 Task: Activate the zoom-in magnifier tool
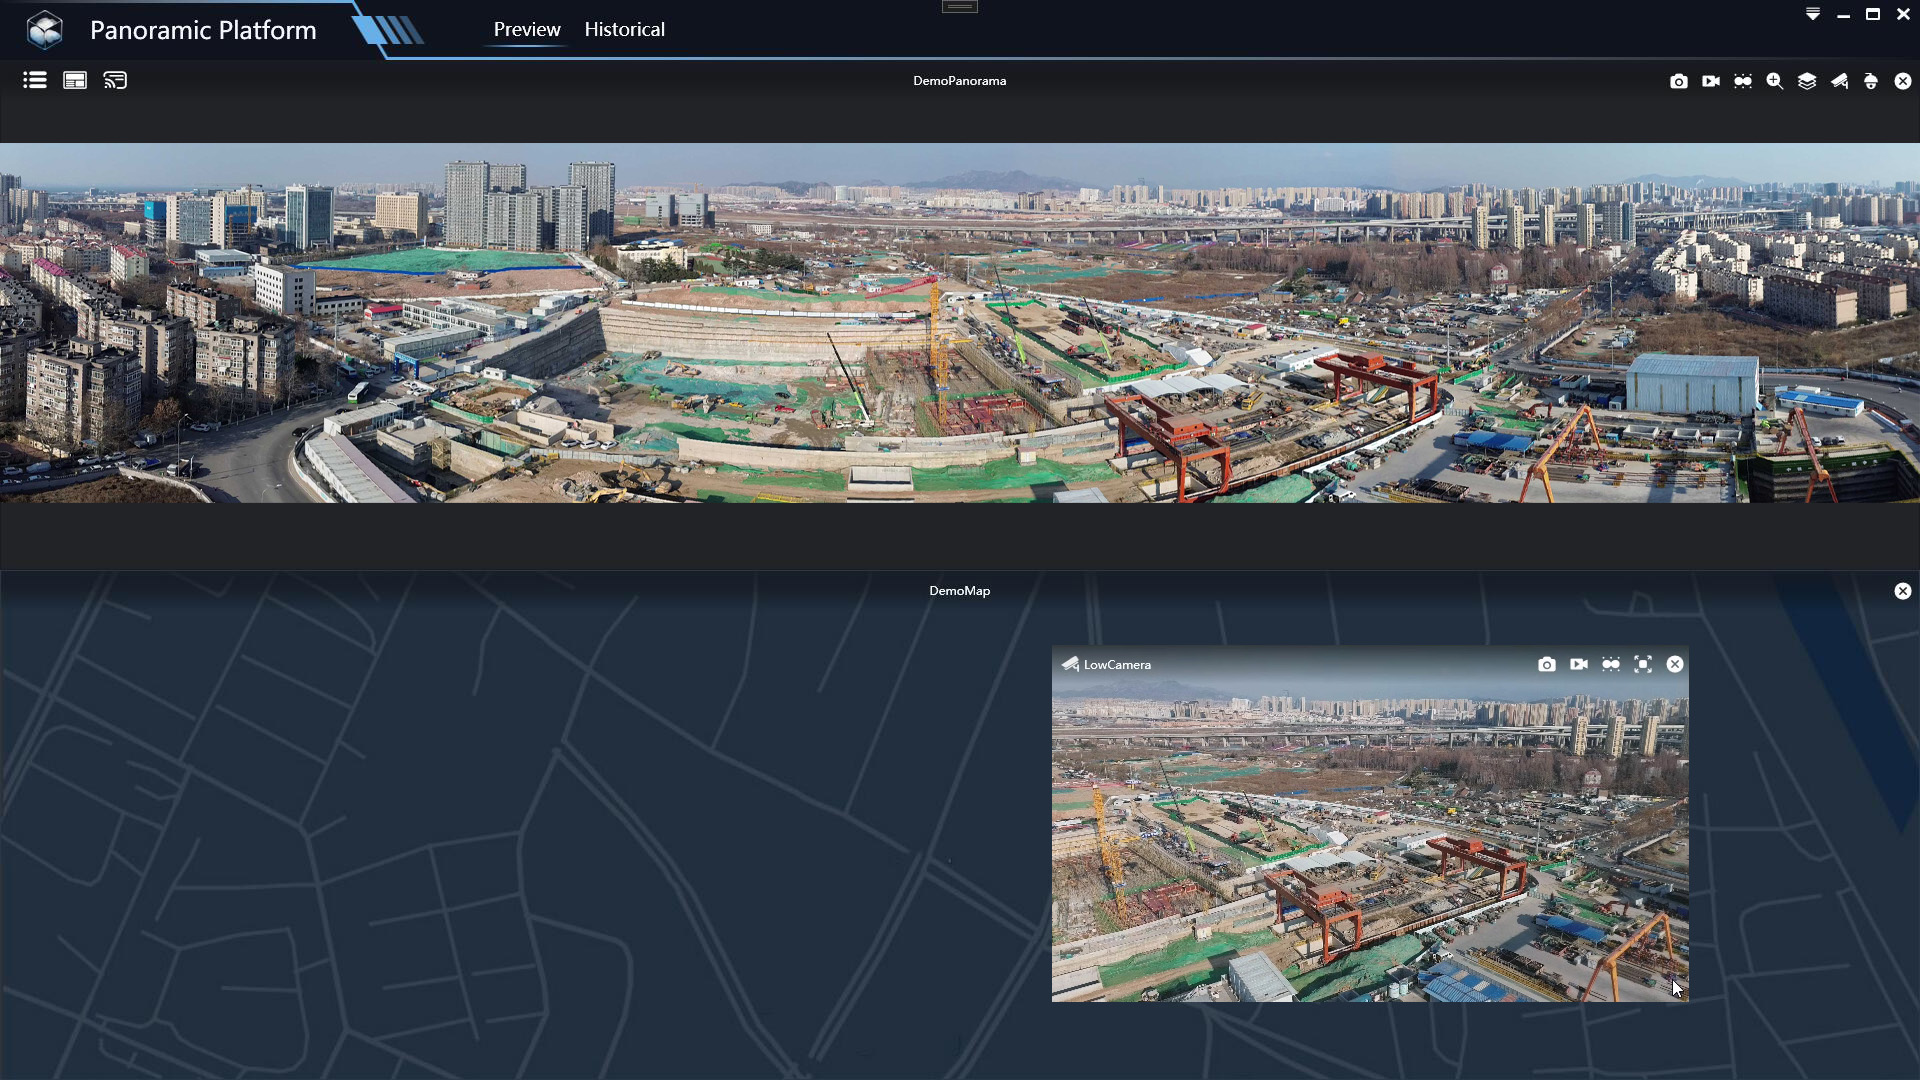pos(1775,81)
